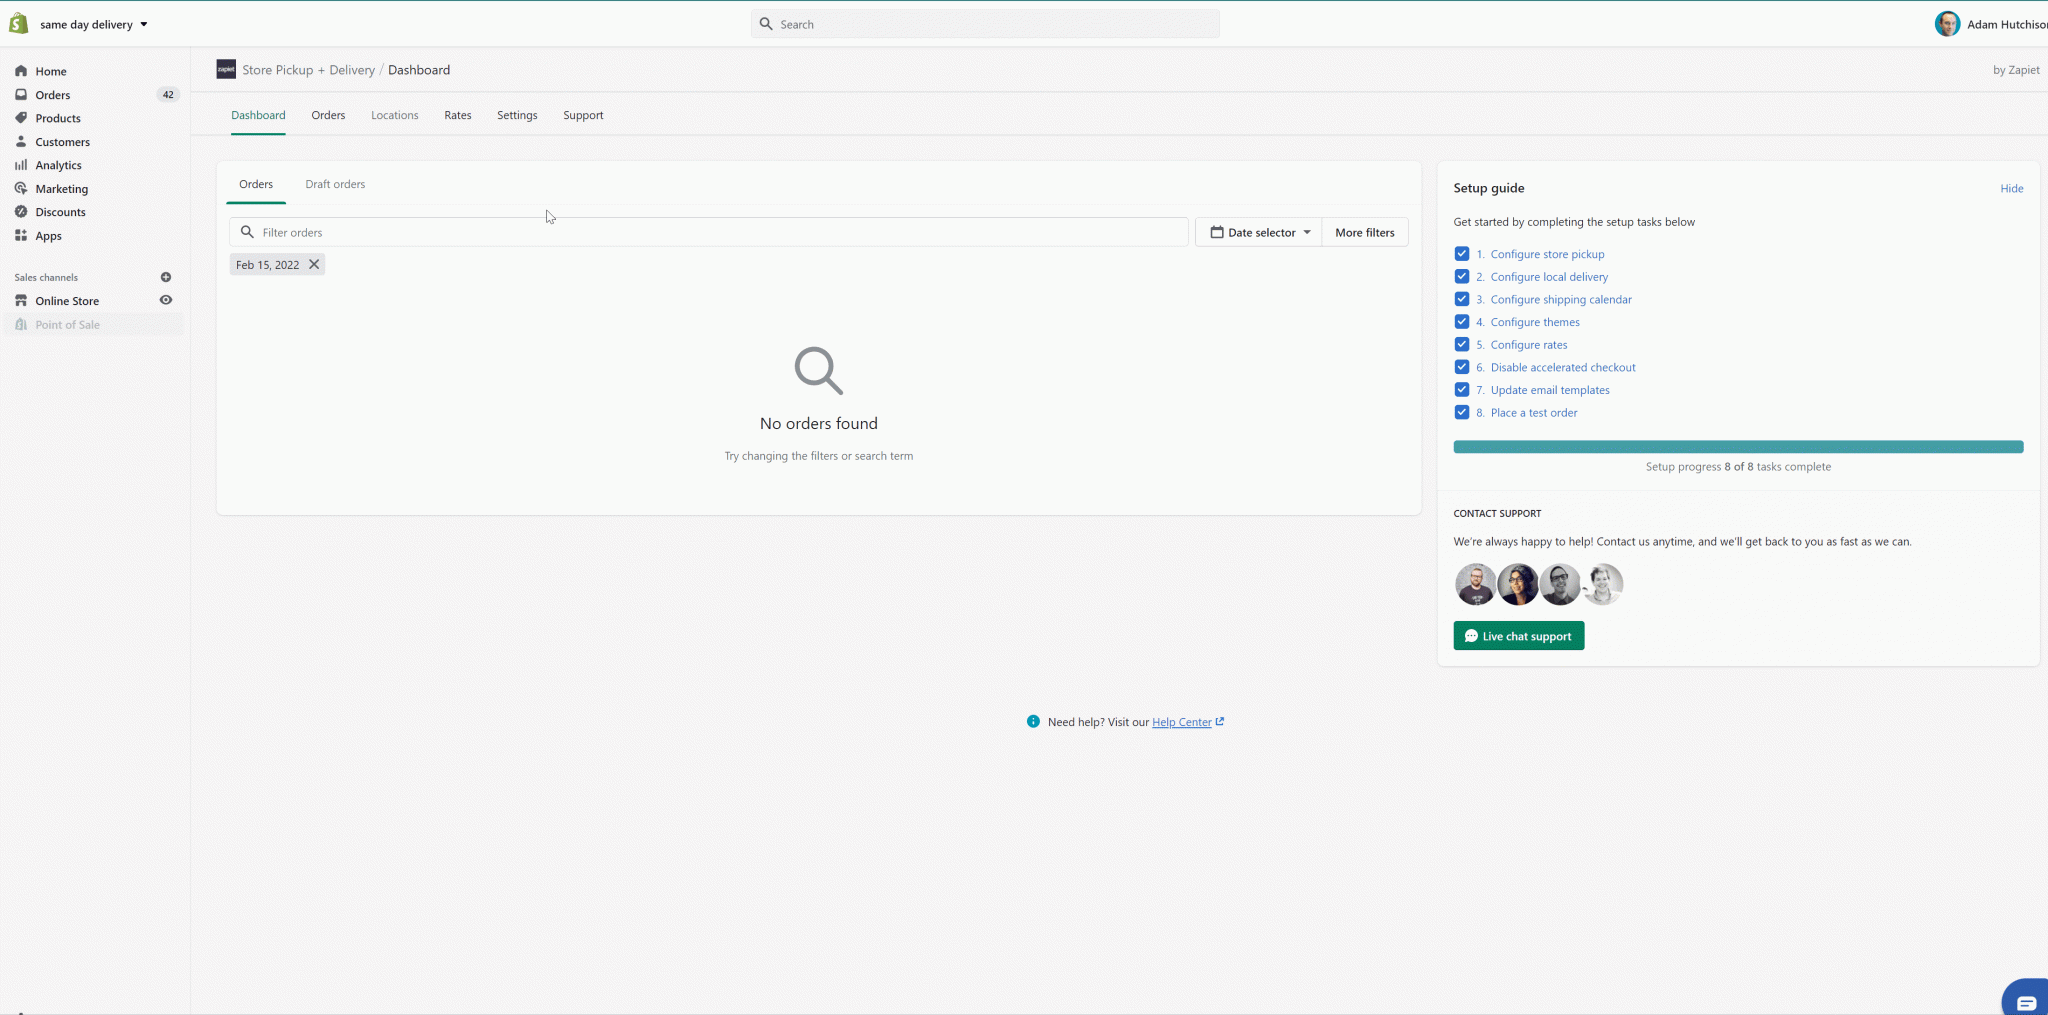The image size is (2048, 1015).
Task: Open the Orders tab in app navigation
Action: point(328,115)
